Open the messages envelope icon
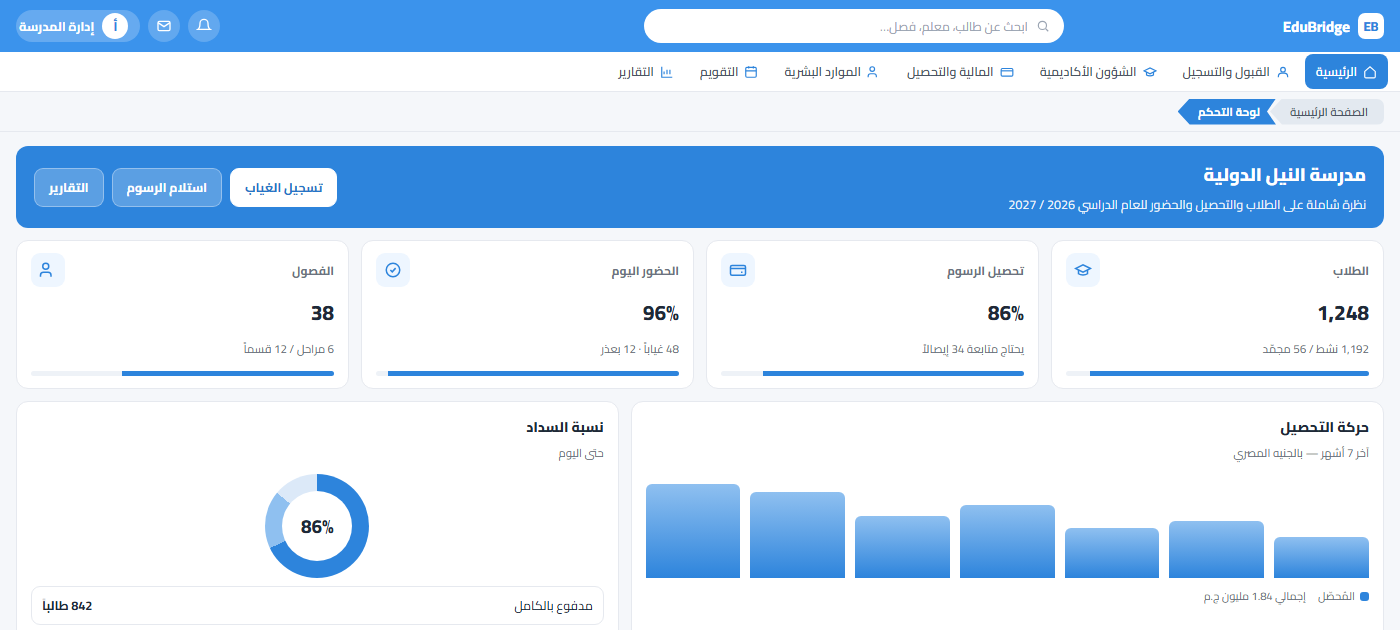1400x630 pixels. point(164,26)
